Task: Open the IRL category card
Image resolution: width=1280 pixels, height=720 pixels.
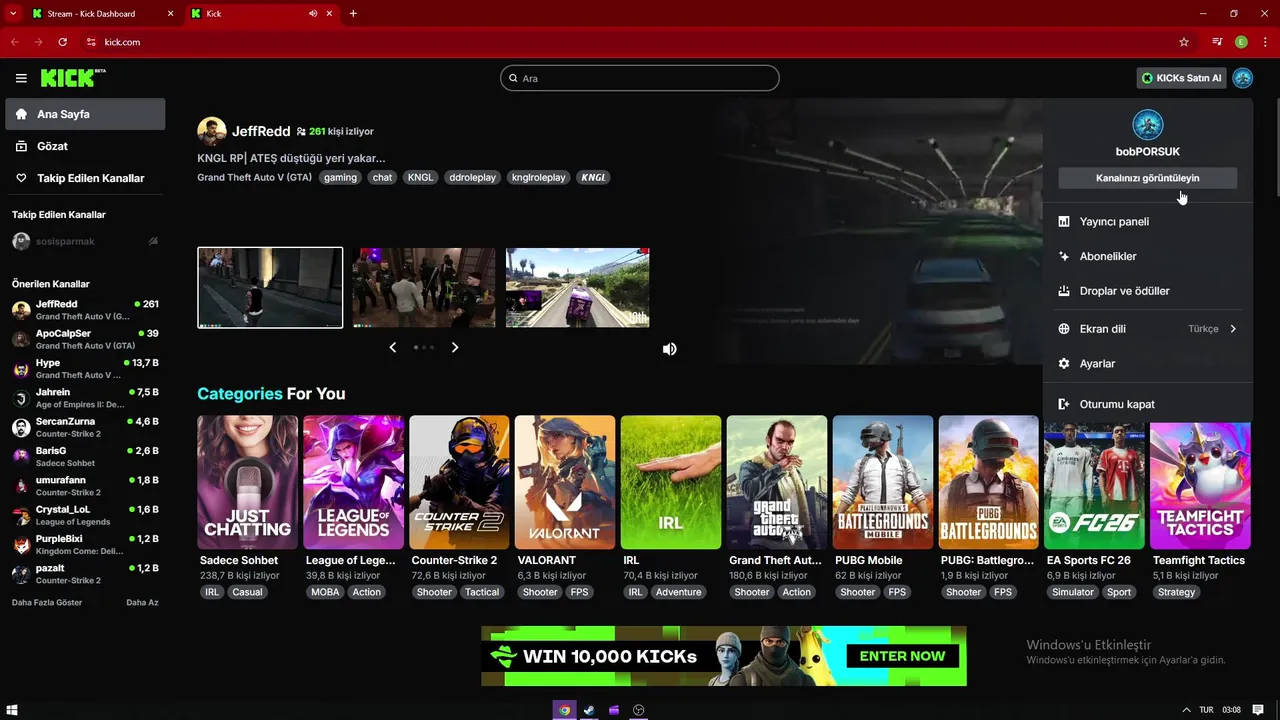Action: [x=670, y=482]
